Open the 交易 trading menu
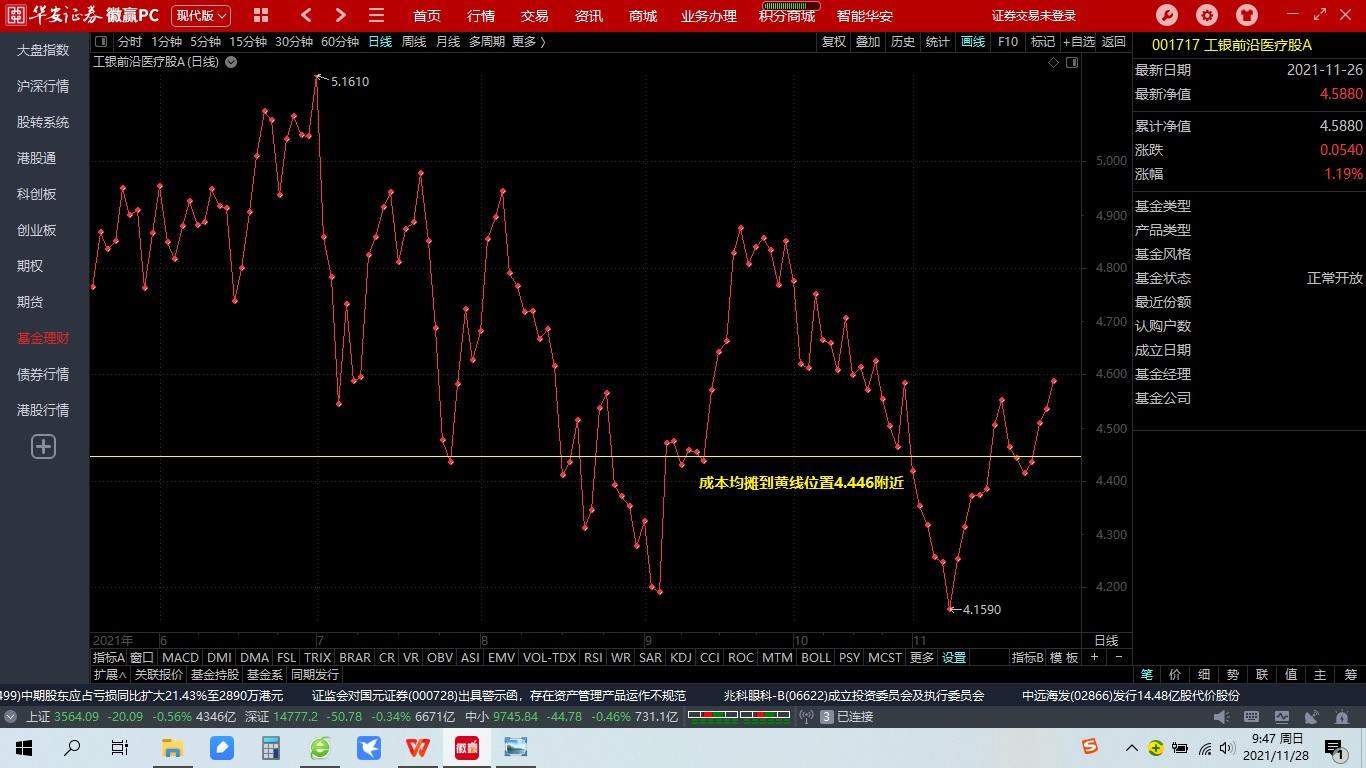The height and width of the screenshot is (768, 1366). pos(535,16)
